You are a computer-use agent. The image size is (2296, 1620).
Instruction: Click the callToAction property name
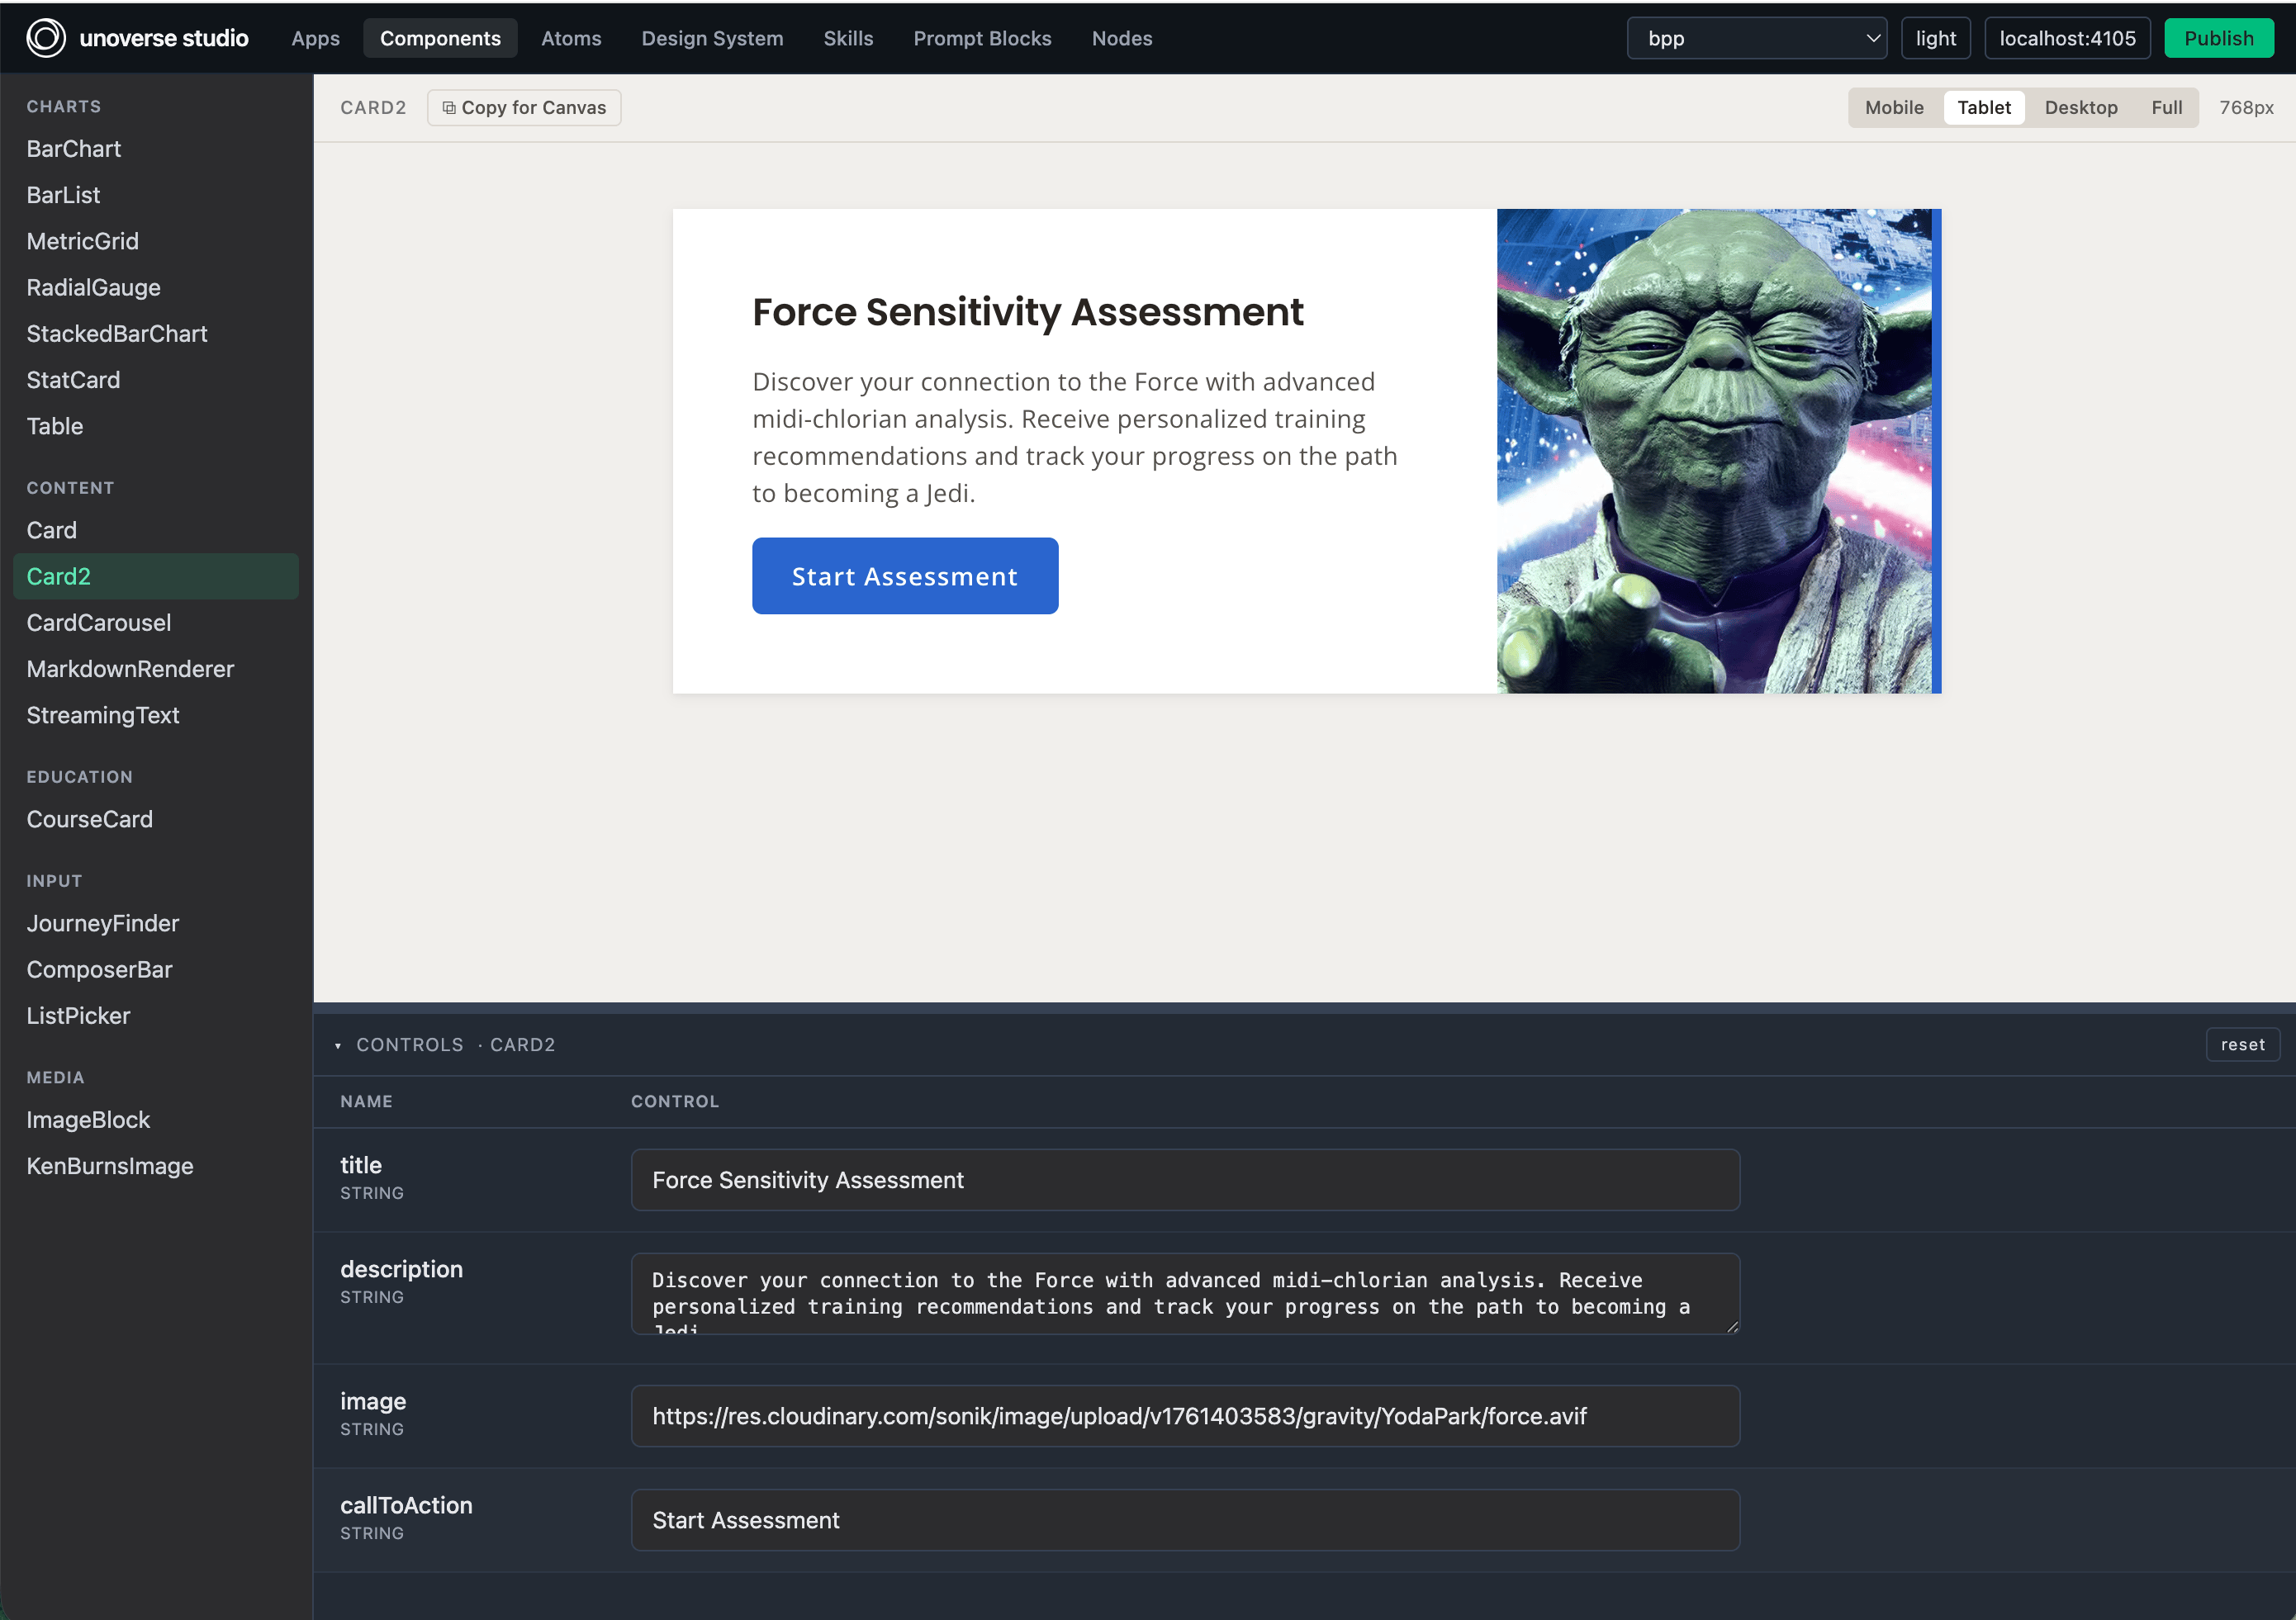tap(406, 1505)
